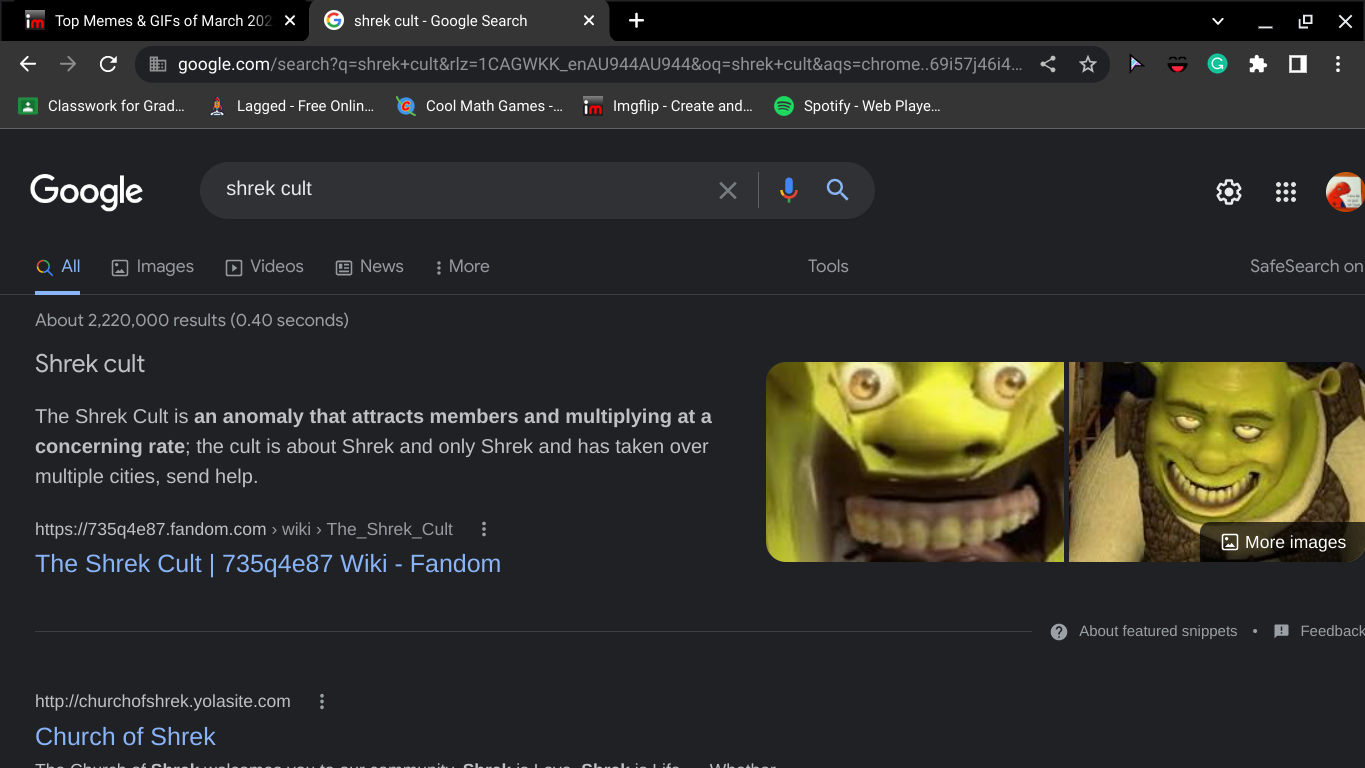This screenshot has height=768, width=1365.
Task: Click About featured snippets help icon
Action: (1059, 632)
